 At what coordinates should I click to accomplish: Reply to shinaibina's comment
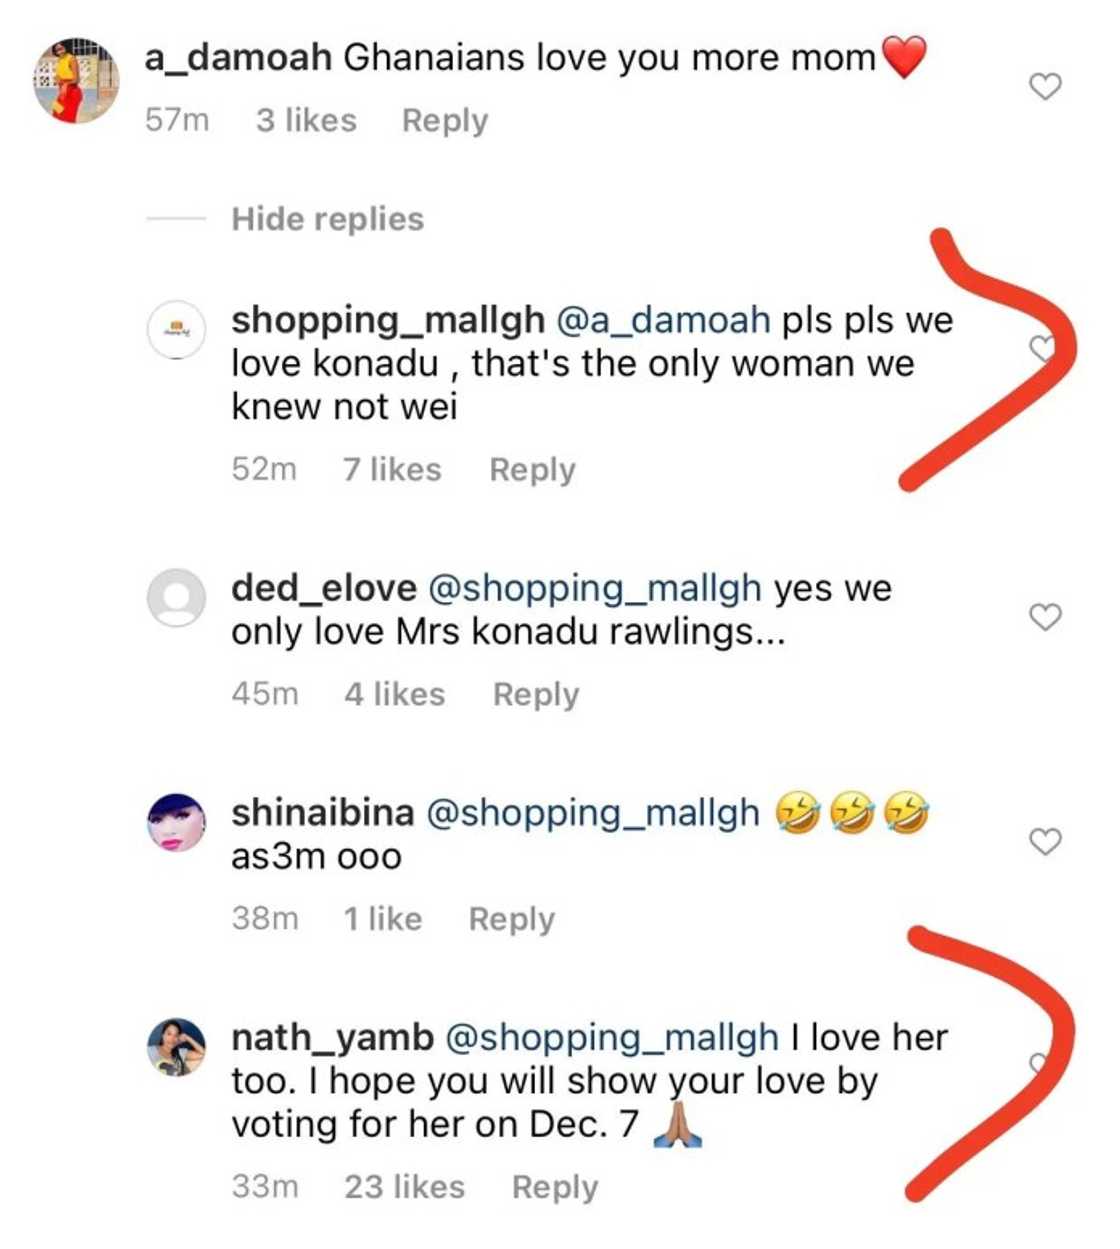(512, 917)
